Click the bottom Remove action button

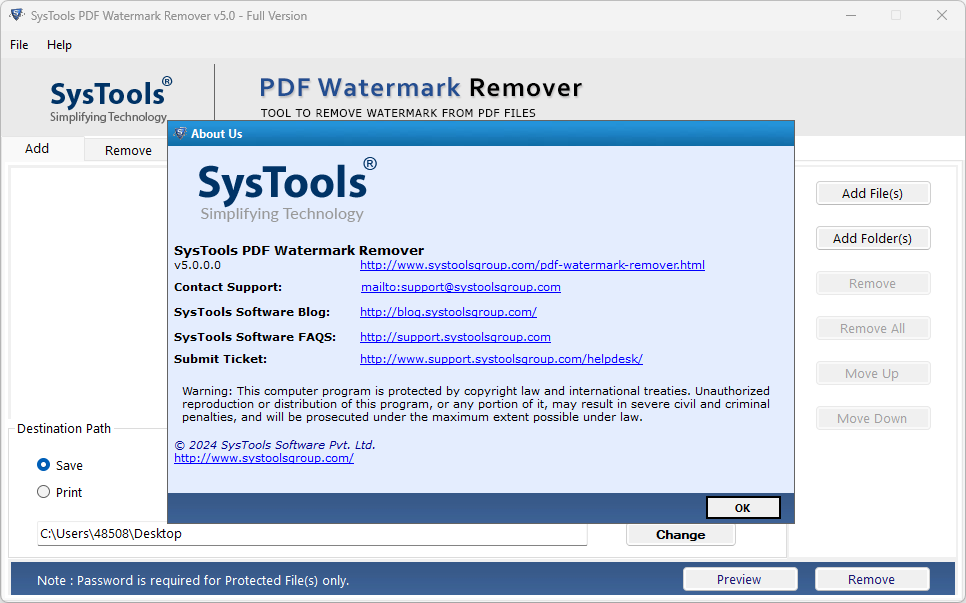pos(872,579)
